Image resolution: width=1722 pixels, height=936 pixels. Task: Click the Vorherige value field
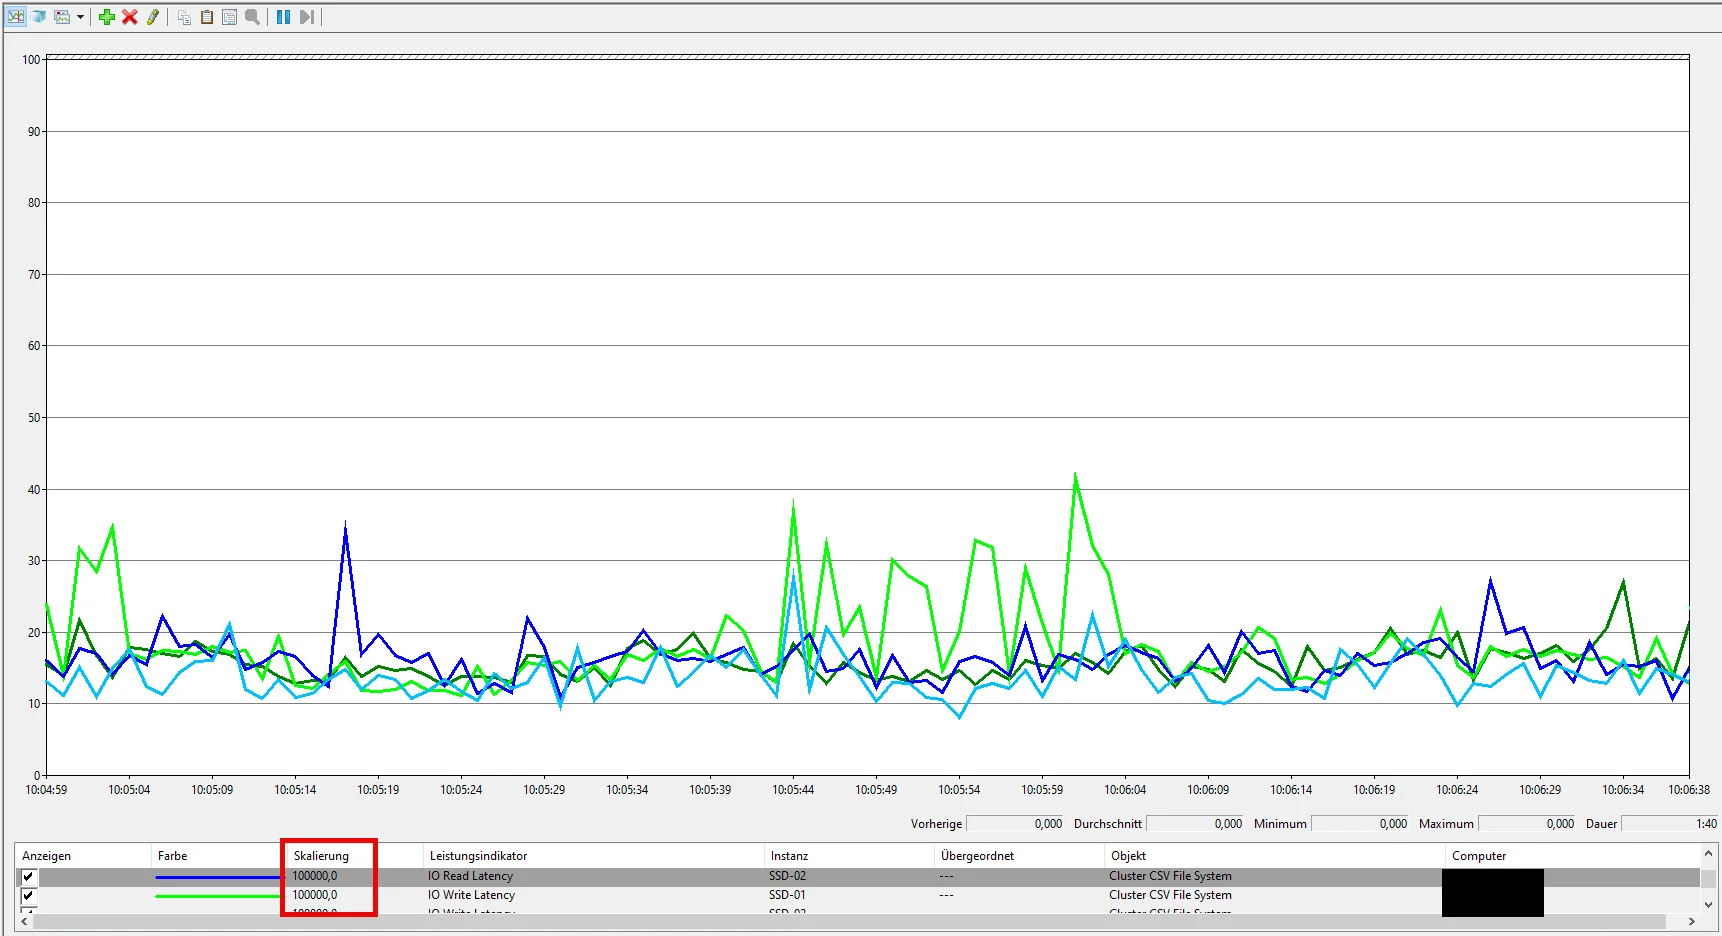click(x=1016, y=824)
